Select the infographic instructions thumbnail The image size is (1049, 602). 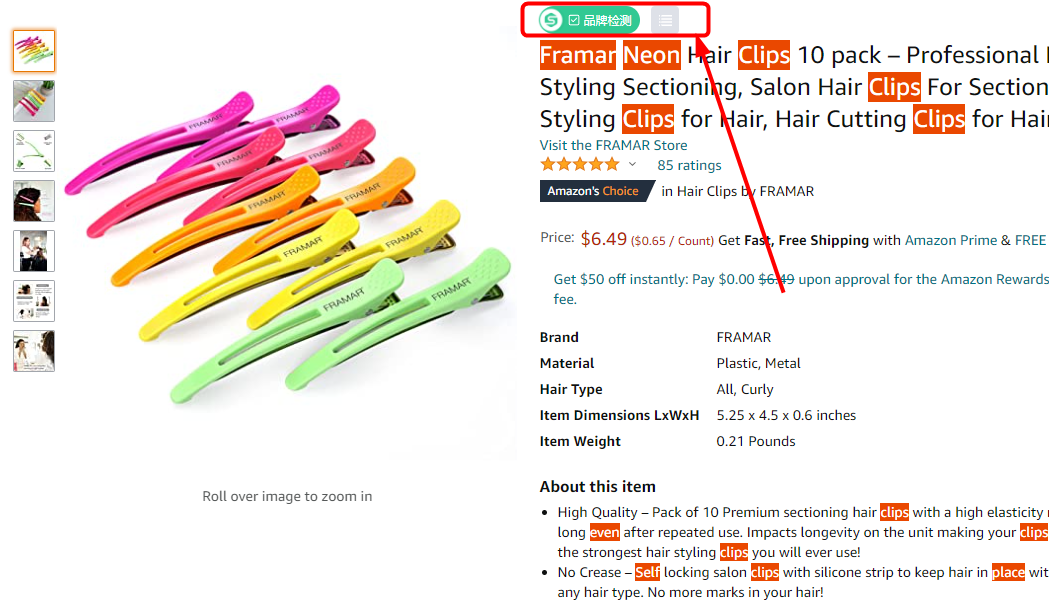34,301
